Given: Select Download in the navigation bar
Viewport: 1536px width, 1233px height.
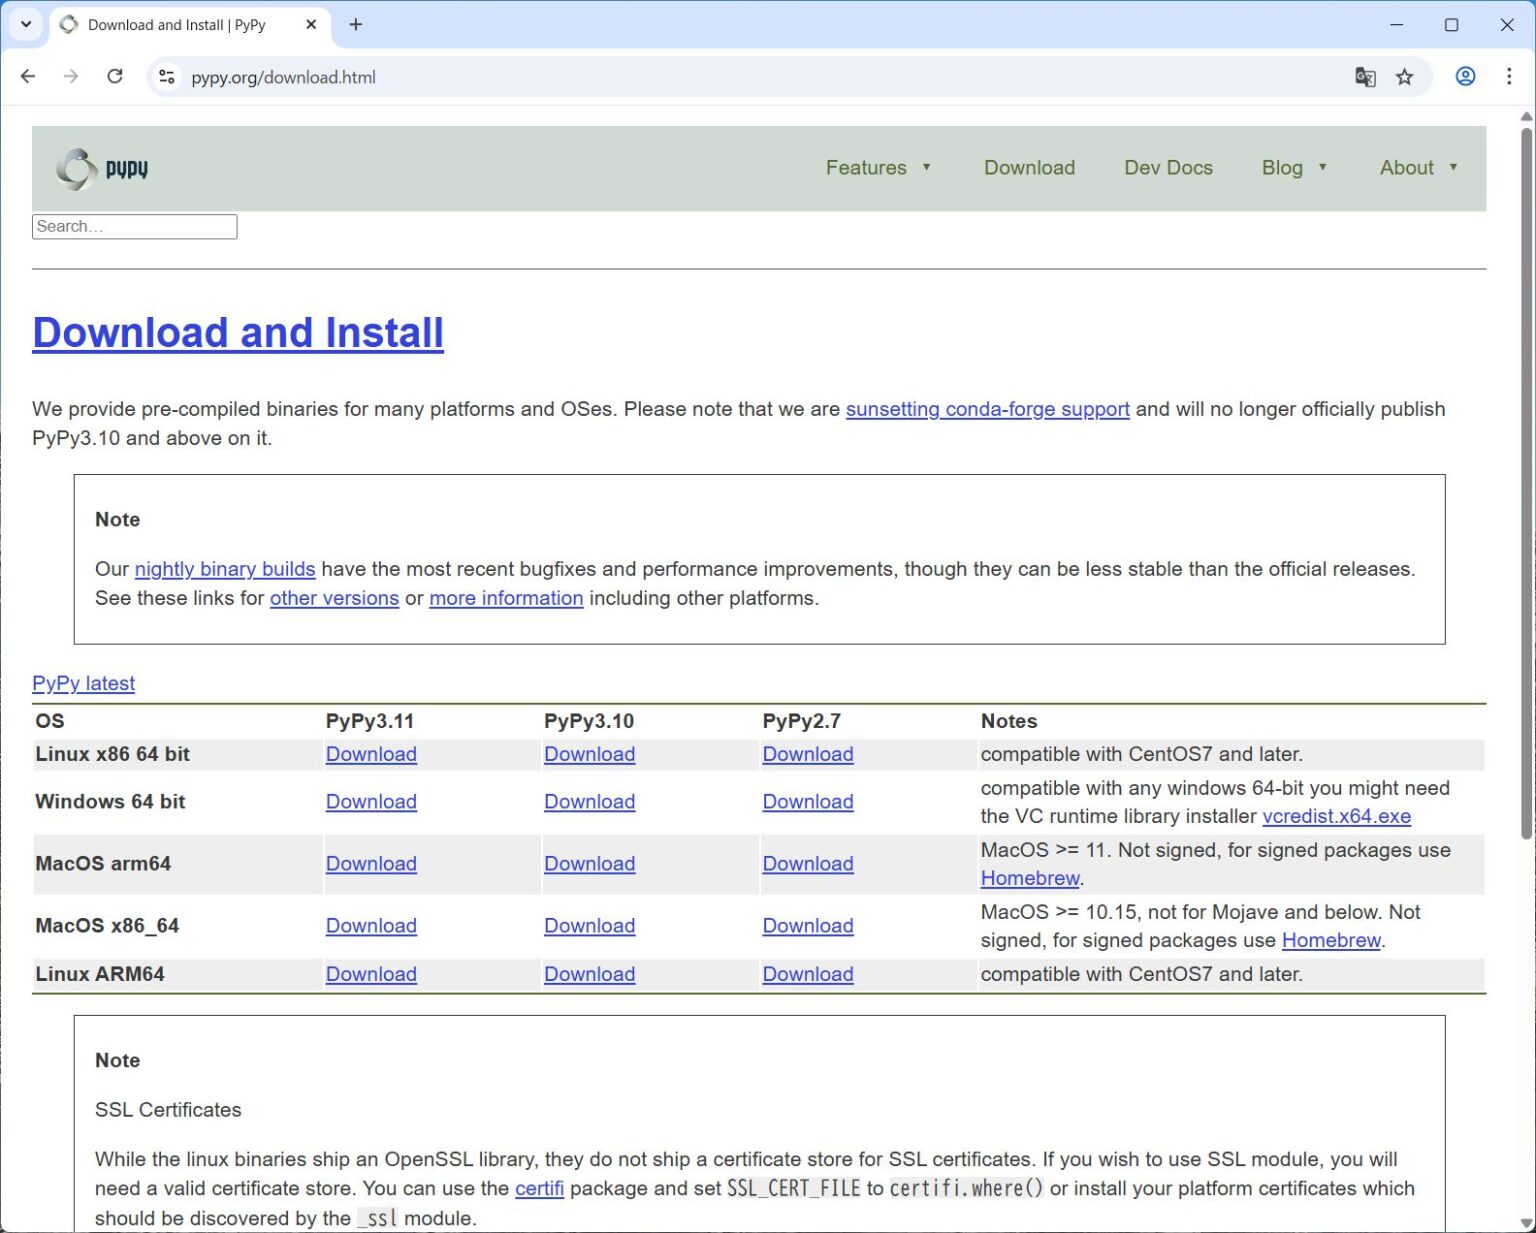Looking at the screenshot, I should [x=1029, y=168].
